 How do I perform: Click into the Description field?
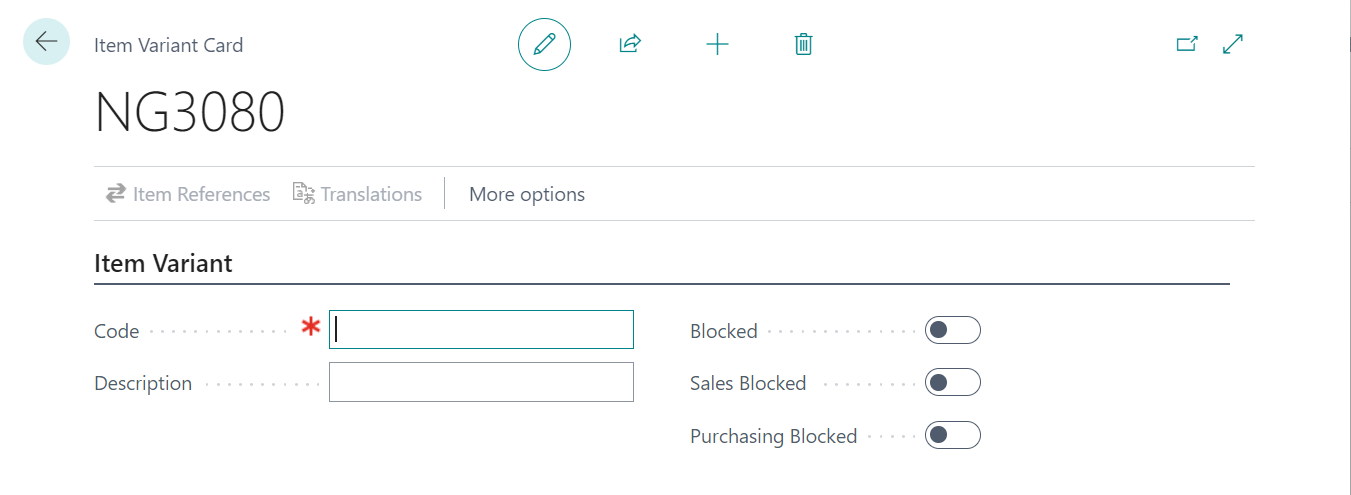(x=481, y=382)
